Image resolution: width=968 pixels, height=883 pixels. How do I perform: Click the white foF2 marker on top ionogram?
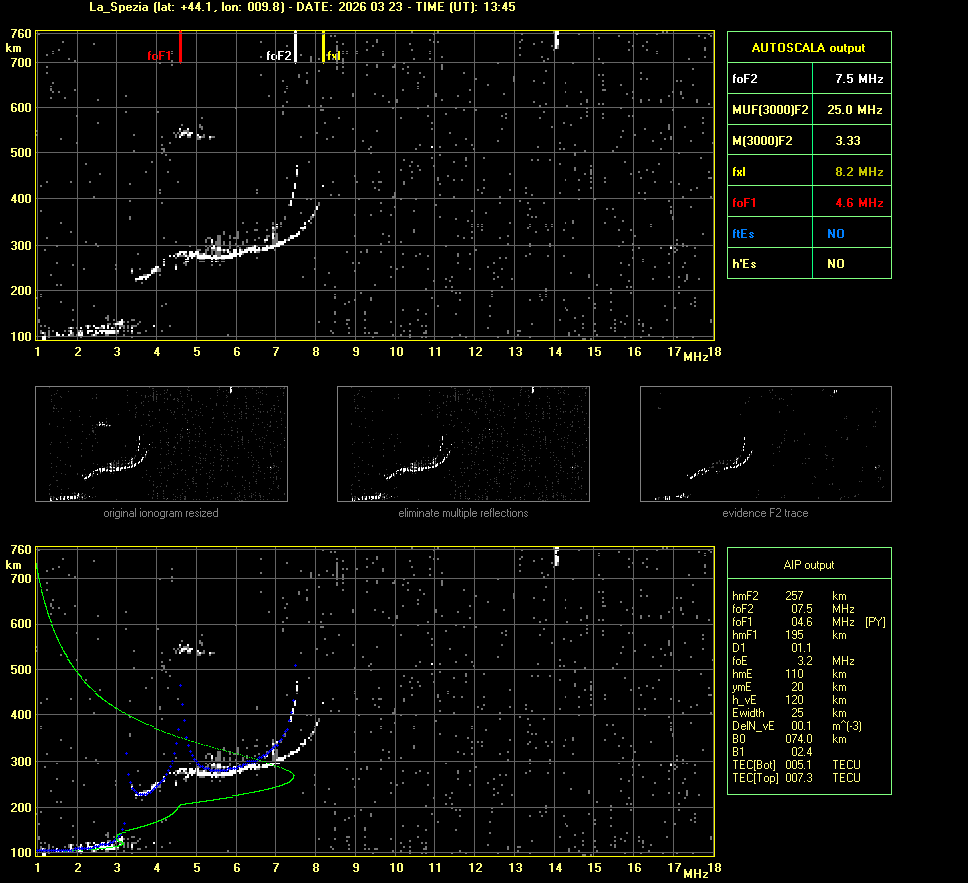(x=295, y=47)
